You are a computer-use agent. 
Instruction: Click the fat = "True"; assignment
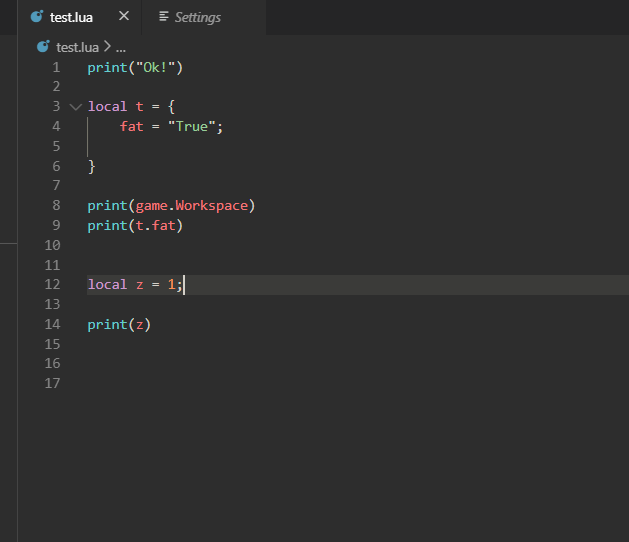[171, 127]
